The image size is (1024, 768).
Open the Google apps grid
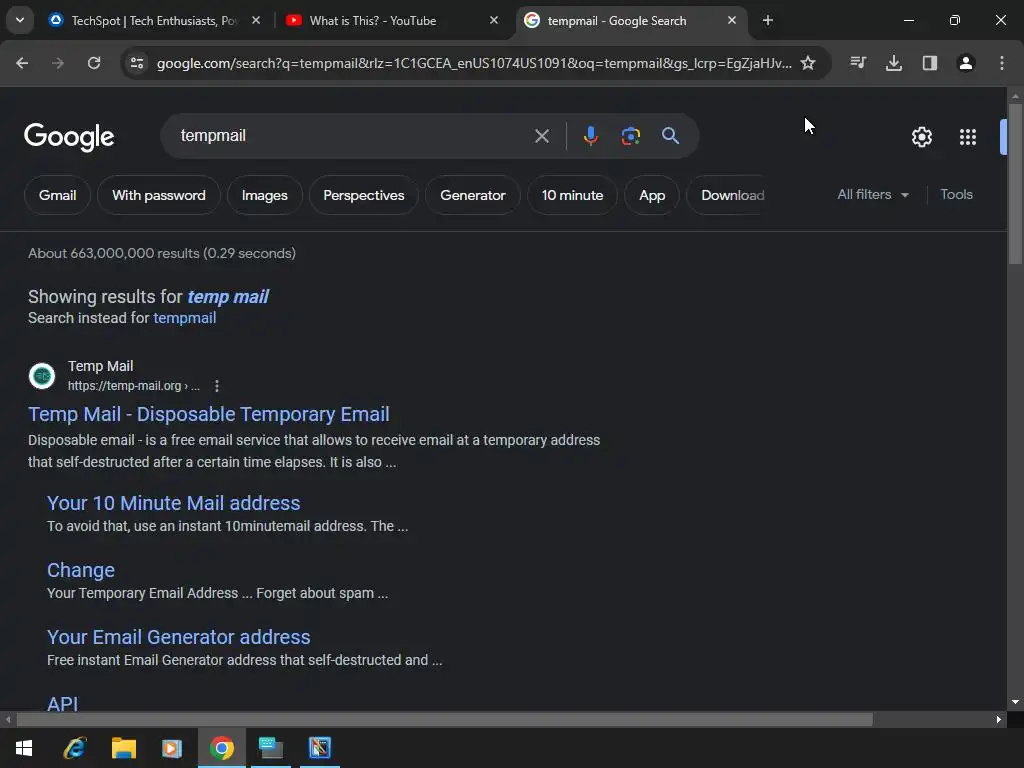pyautogui.click(x=968, y=137)
